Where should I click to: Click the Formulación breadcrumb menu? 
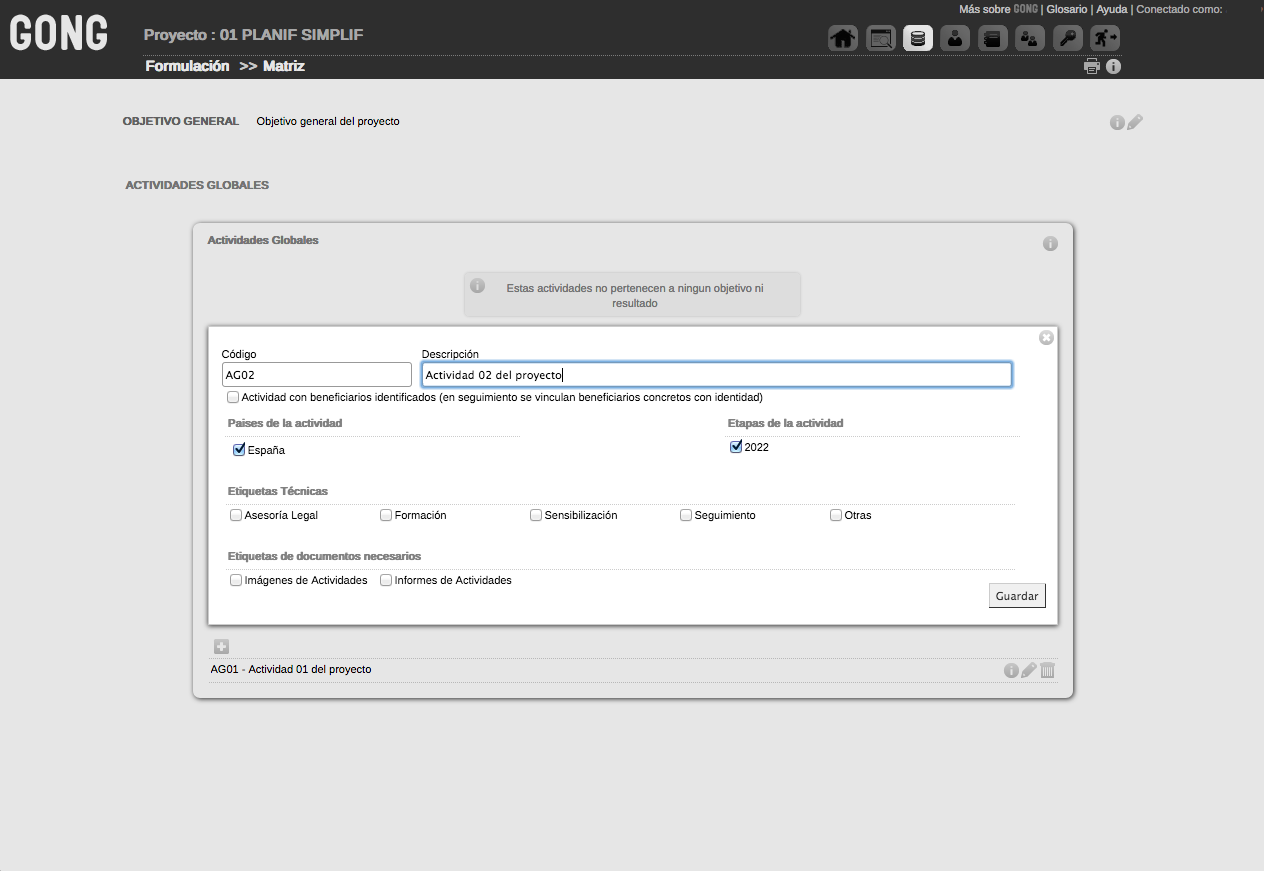pyautogui.click(x=187, y=66)
